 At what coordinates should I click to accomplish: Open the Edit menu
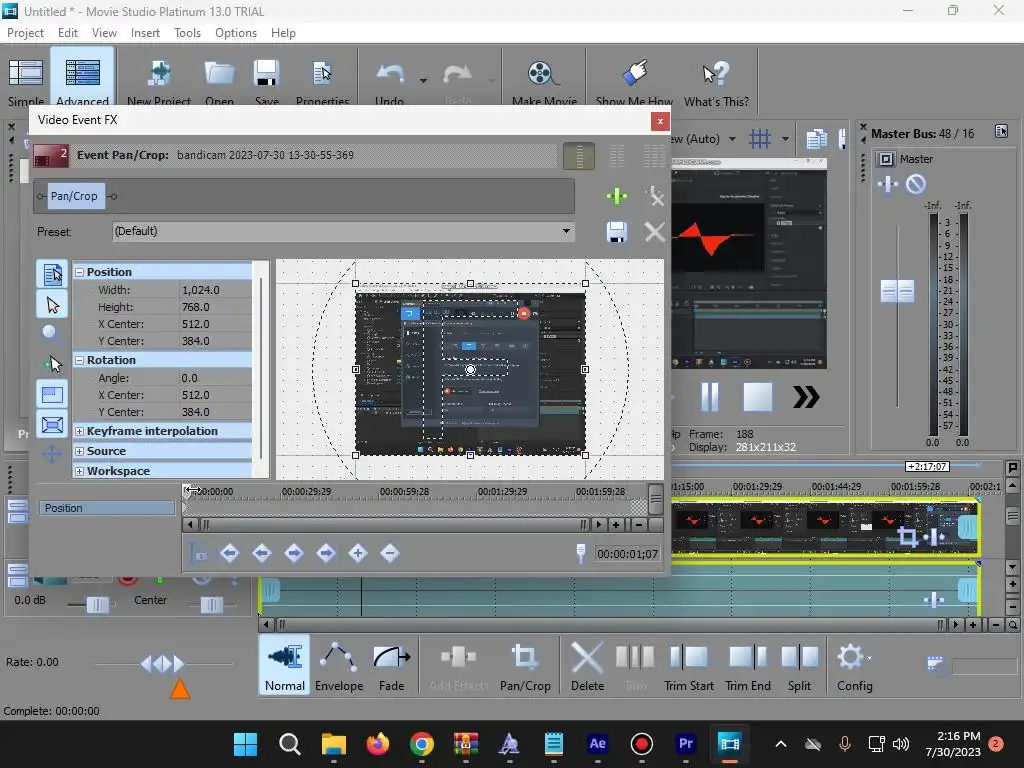pos(67,33)
